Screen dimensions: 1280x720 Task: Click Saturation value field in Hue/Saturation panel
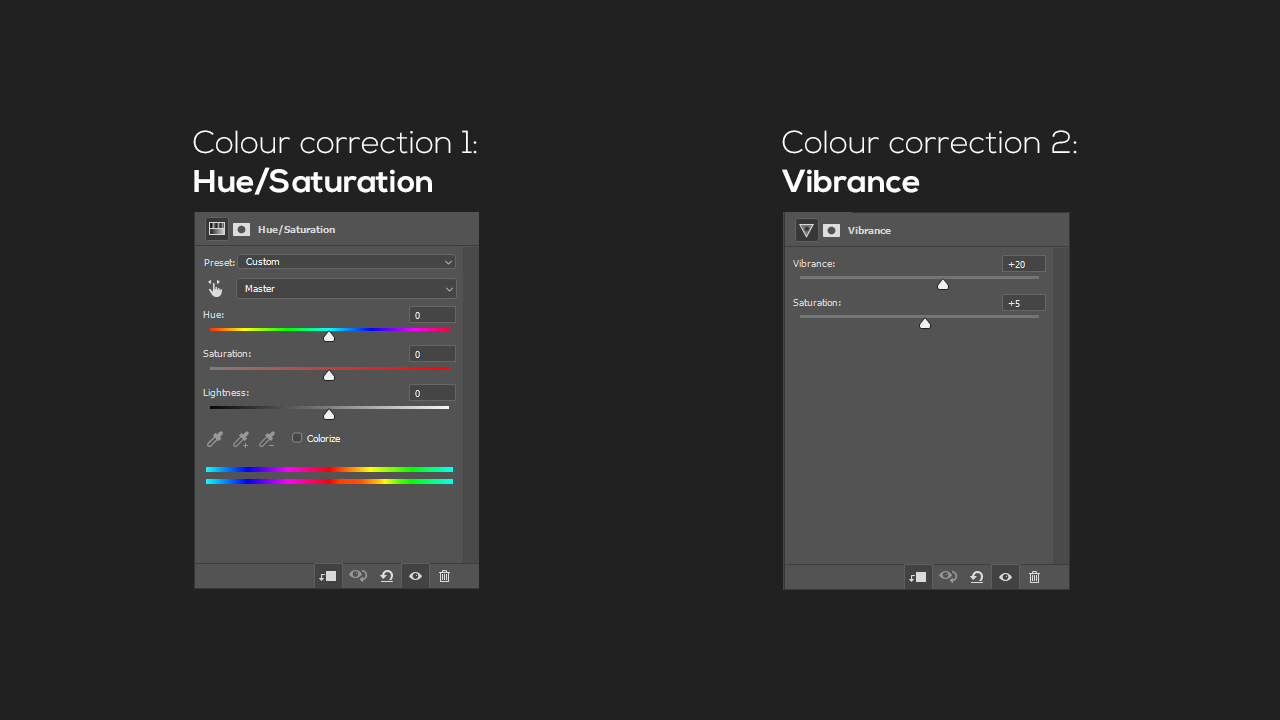pos(432,354)
